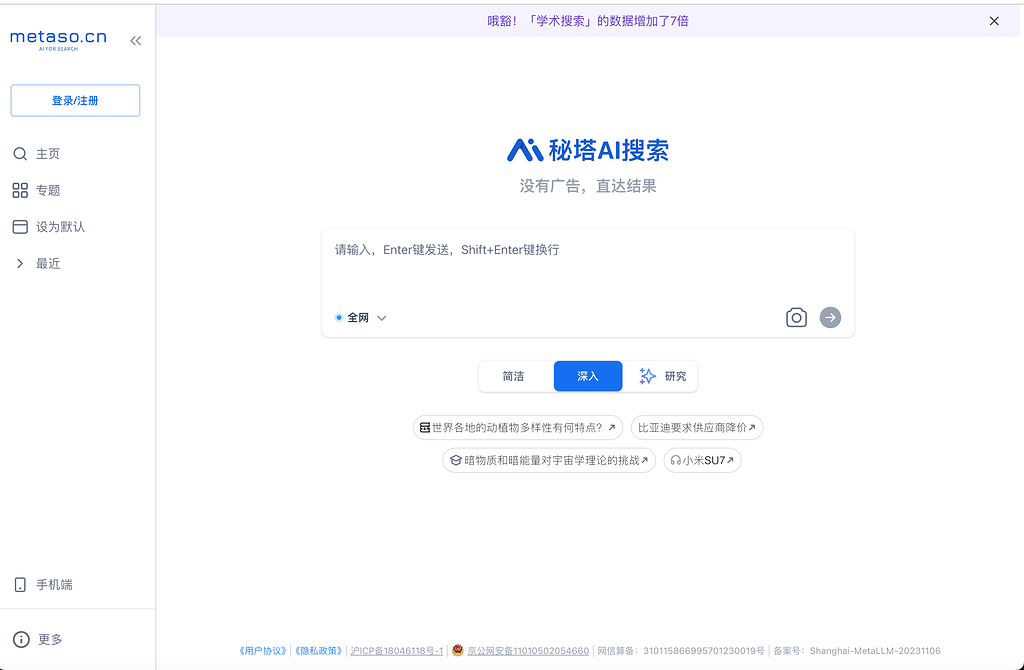Click the 学术搜索 data announcement text
The image size is (1024, 670).
pyautogui.click(x=588, y=21)
